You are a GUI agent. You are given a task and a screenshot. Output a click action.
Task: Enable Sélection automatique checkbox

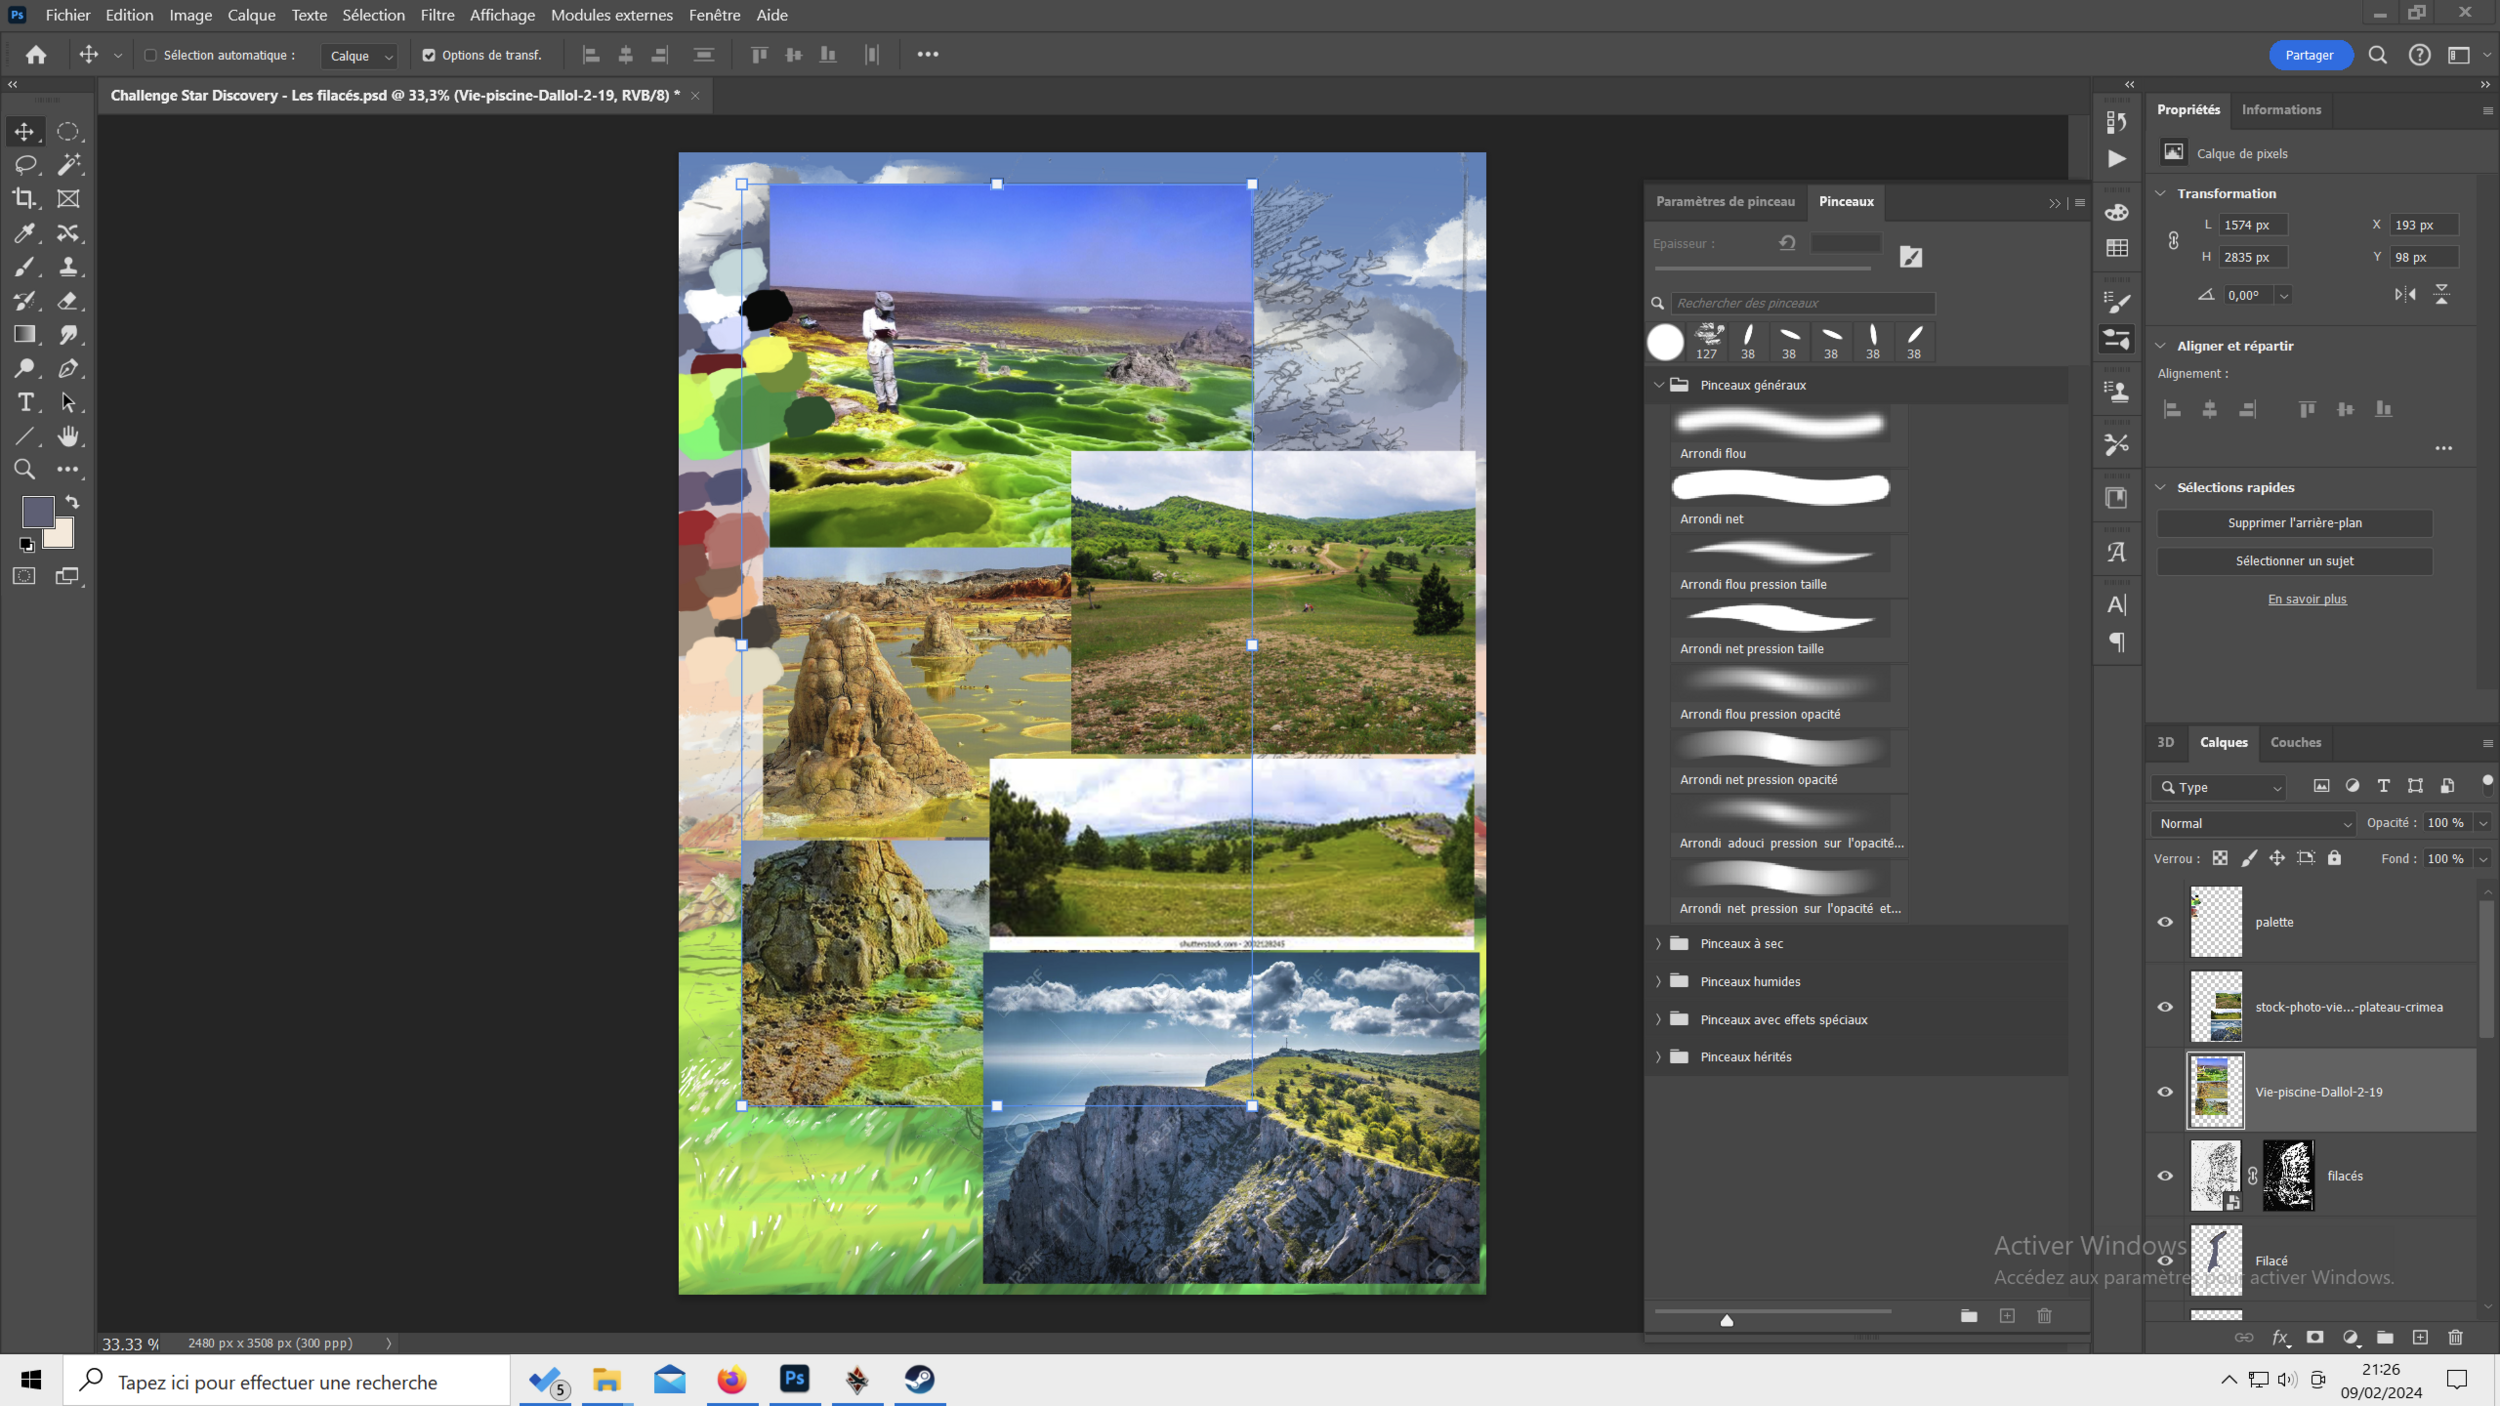[x=151, y=56]
